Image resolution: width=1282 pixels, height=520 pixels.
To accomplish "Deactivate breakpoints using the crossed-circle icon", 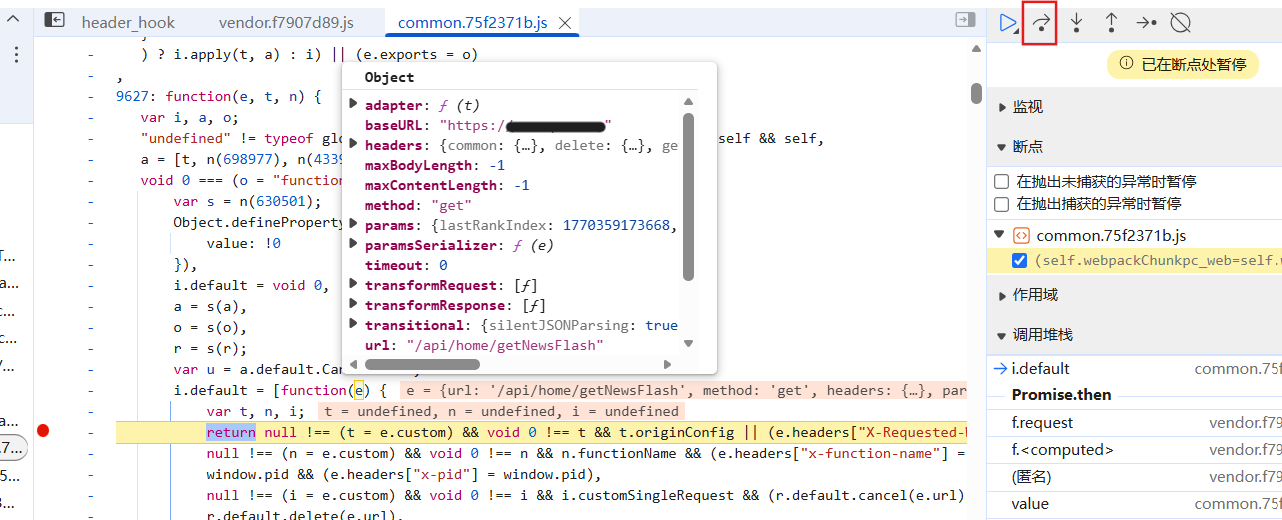I will [1181, 23].
